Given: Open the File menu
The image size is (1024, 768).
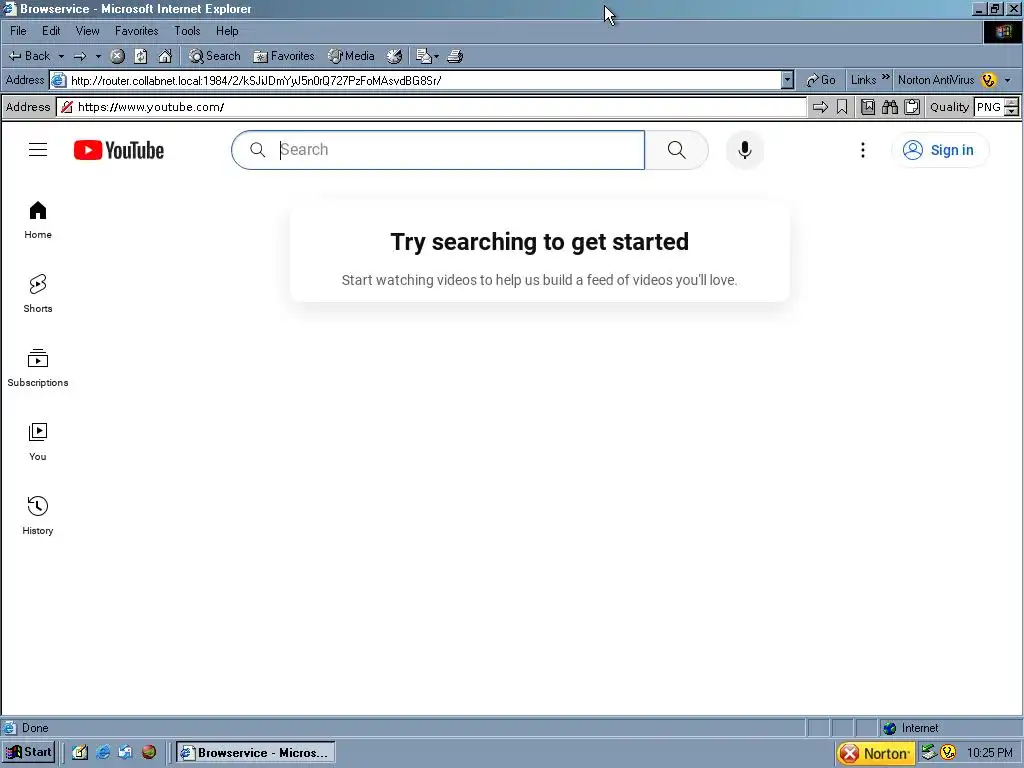Looking at the screenshot, I should coord(18,31).
